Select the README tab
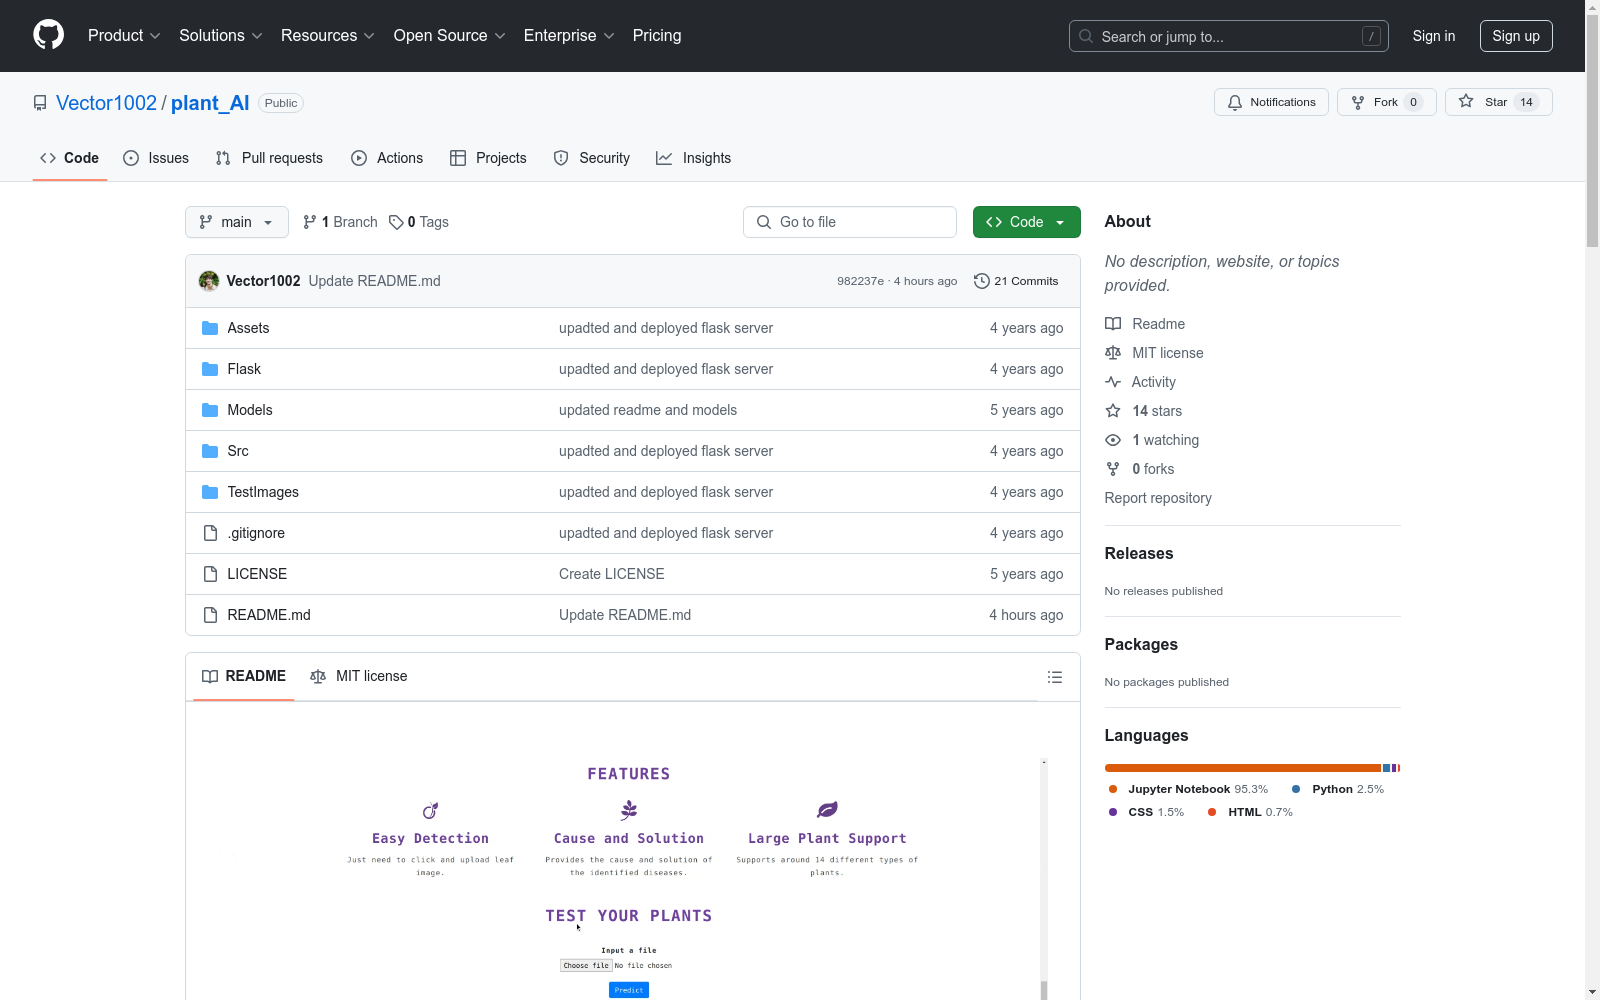1600x1000 pixels. (x=244, y=676)
